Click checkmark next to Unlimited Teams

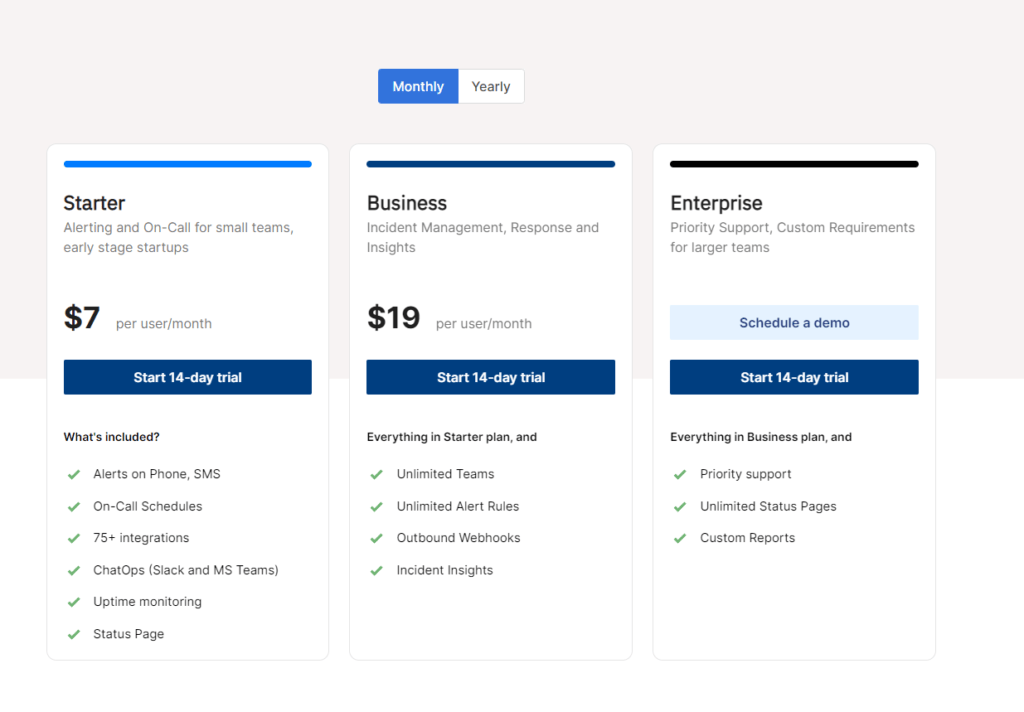pyautogui.click(x=377, y=474)
